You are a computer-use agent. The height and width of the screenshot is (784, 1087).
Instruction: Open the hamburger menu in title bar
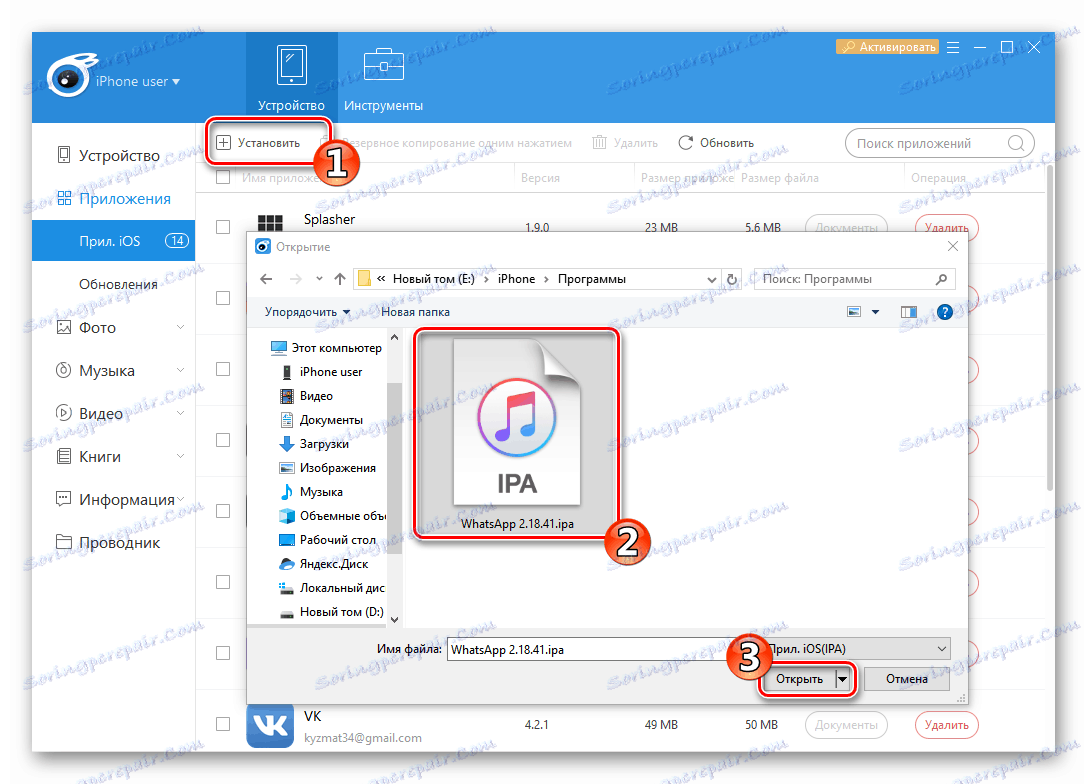[x=953, y=47]
